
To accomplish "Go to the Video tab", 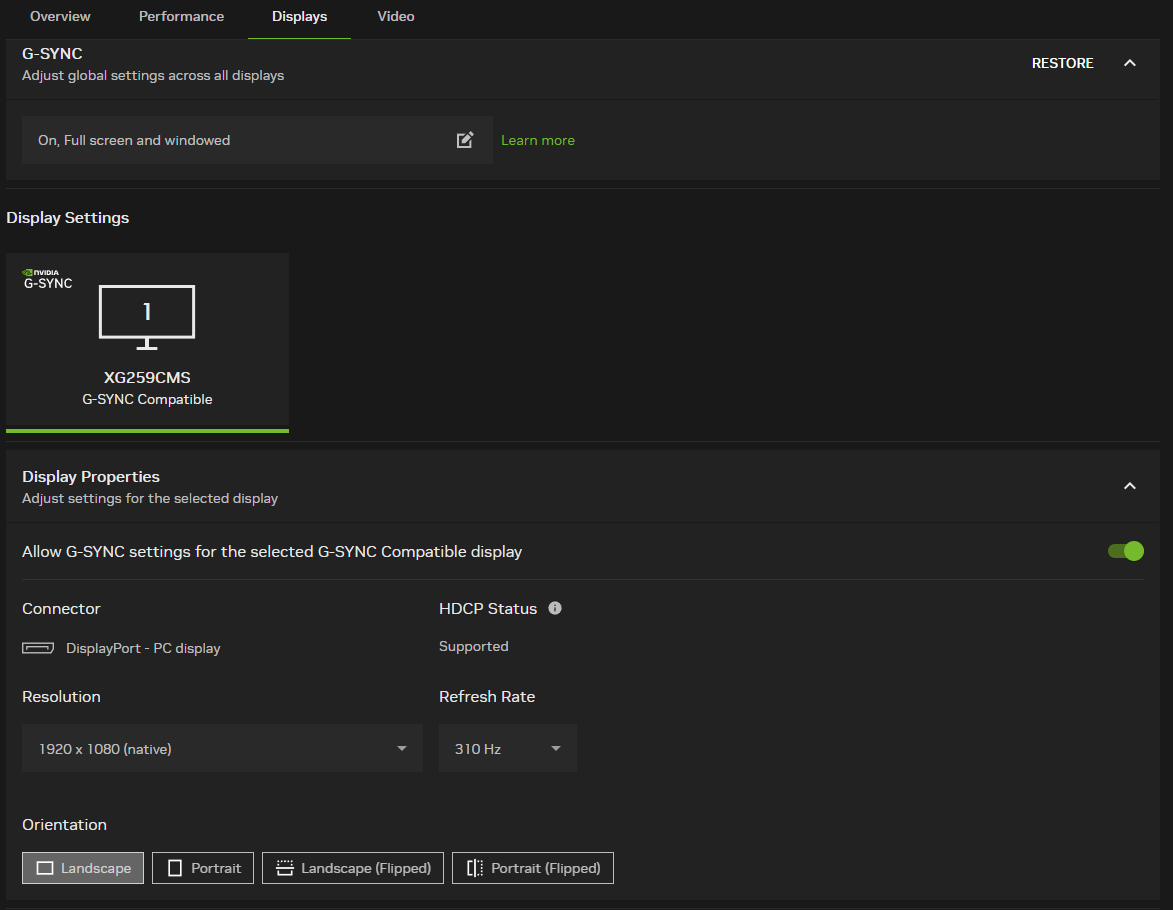I will (x=396, y=16).
